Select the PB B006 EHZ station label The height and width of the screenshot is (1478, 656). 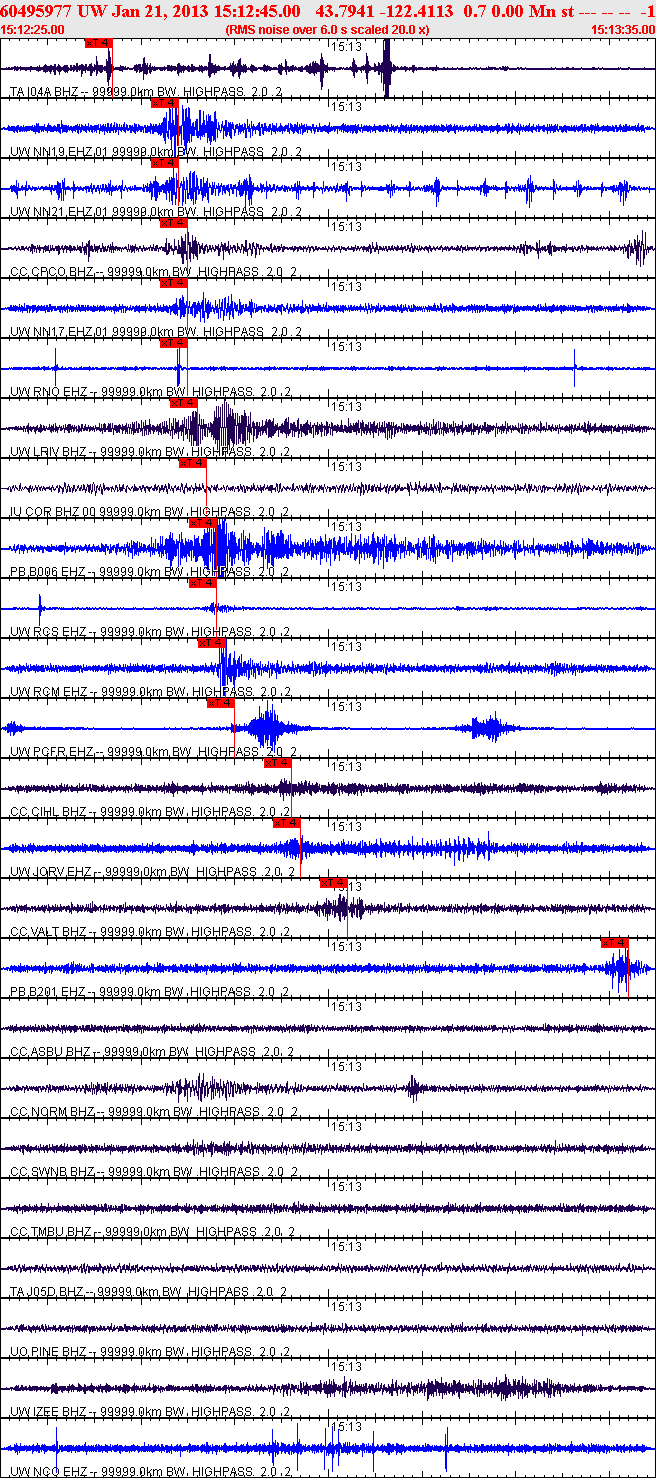150,572
